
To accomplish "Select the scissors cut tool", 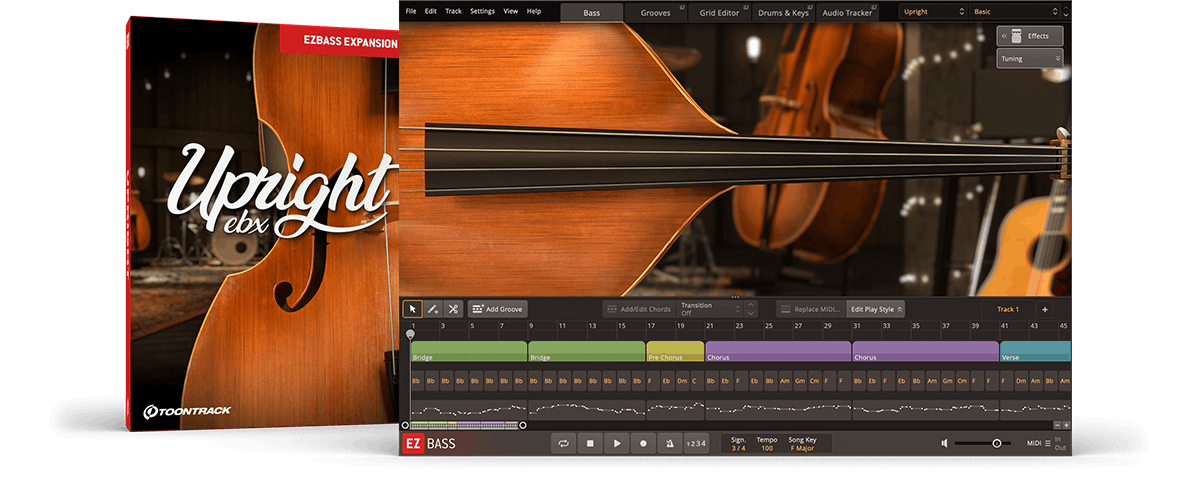I will coord(452,309).
